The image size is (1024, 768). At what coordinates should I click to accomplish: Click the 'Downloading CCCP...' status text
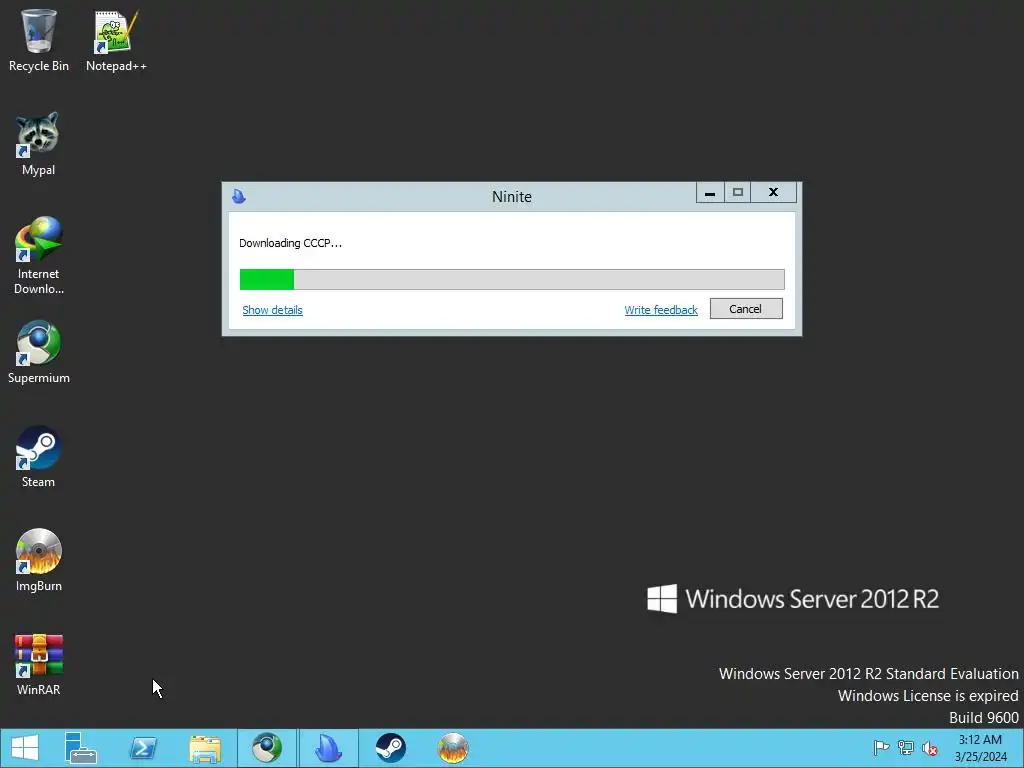click(x=291, y=243)
